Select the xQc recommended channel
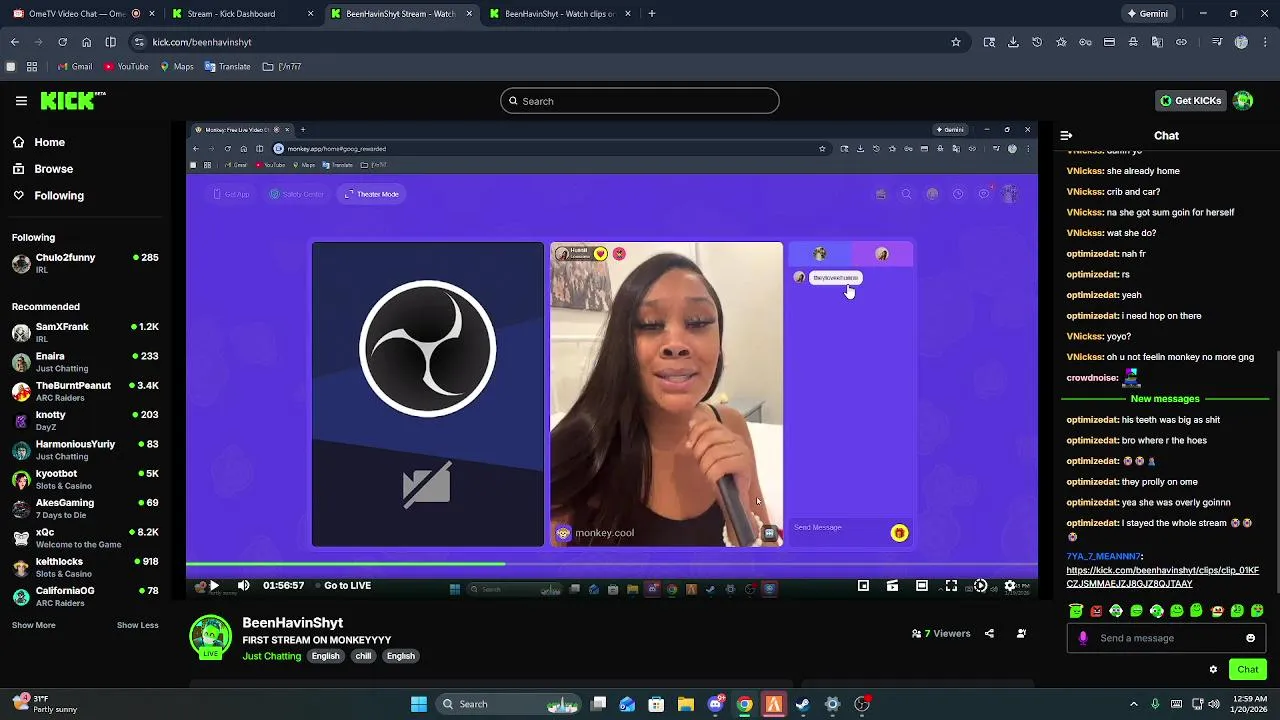 point(86,538)
